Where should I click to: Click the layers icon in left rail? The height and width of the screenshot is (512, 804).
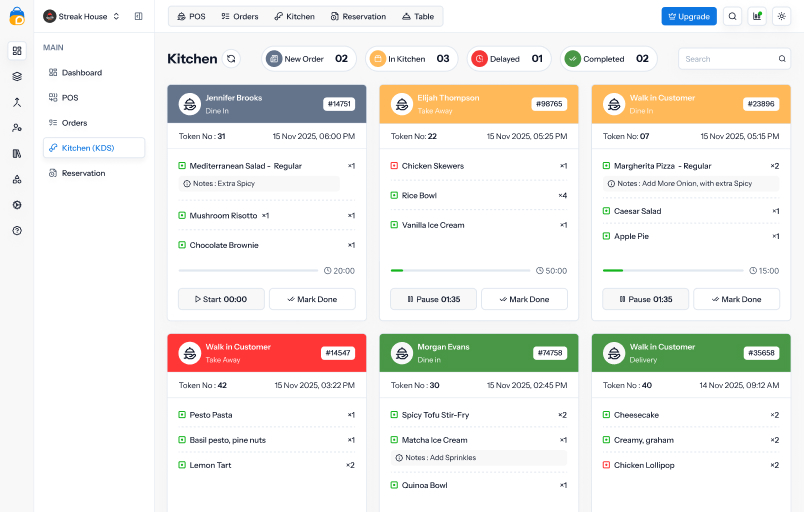[17, 76]
